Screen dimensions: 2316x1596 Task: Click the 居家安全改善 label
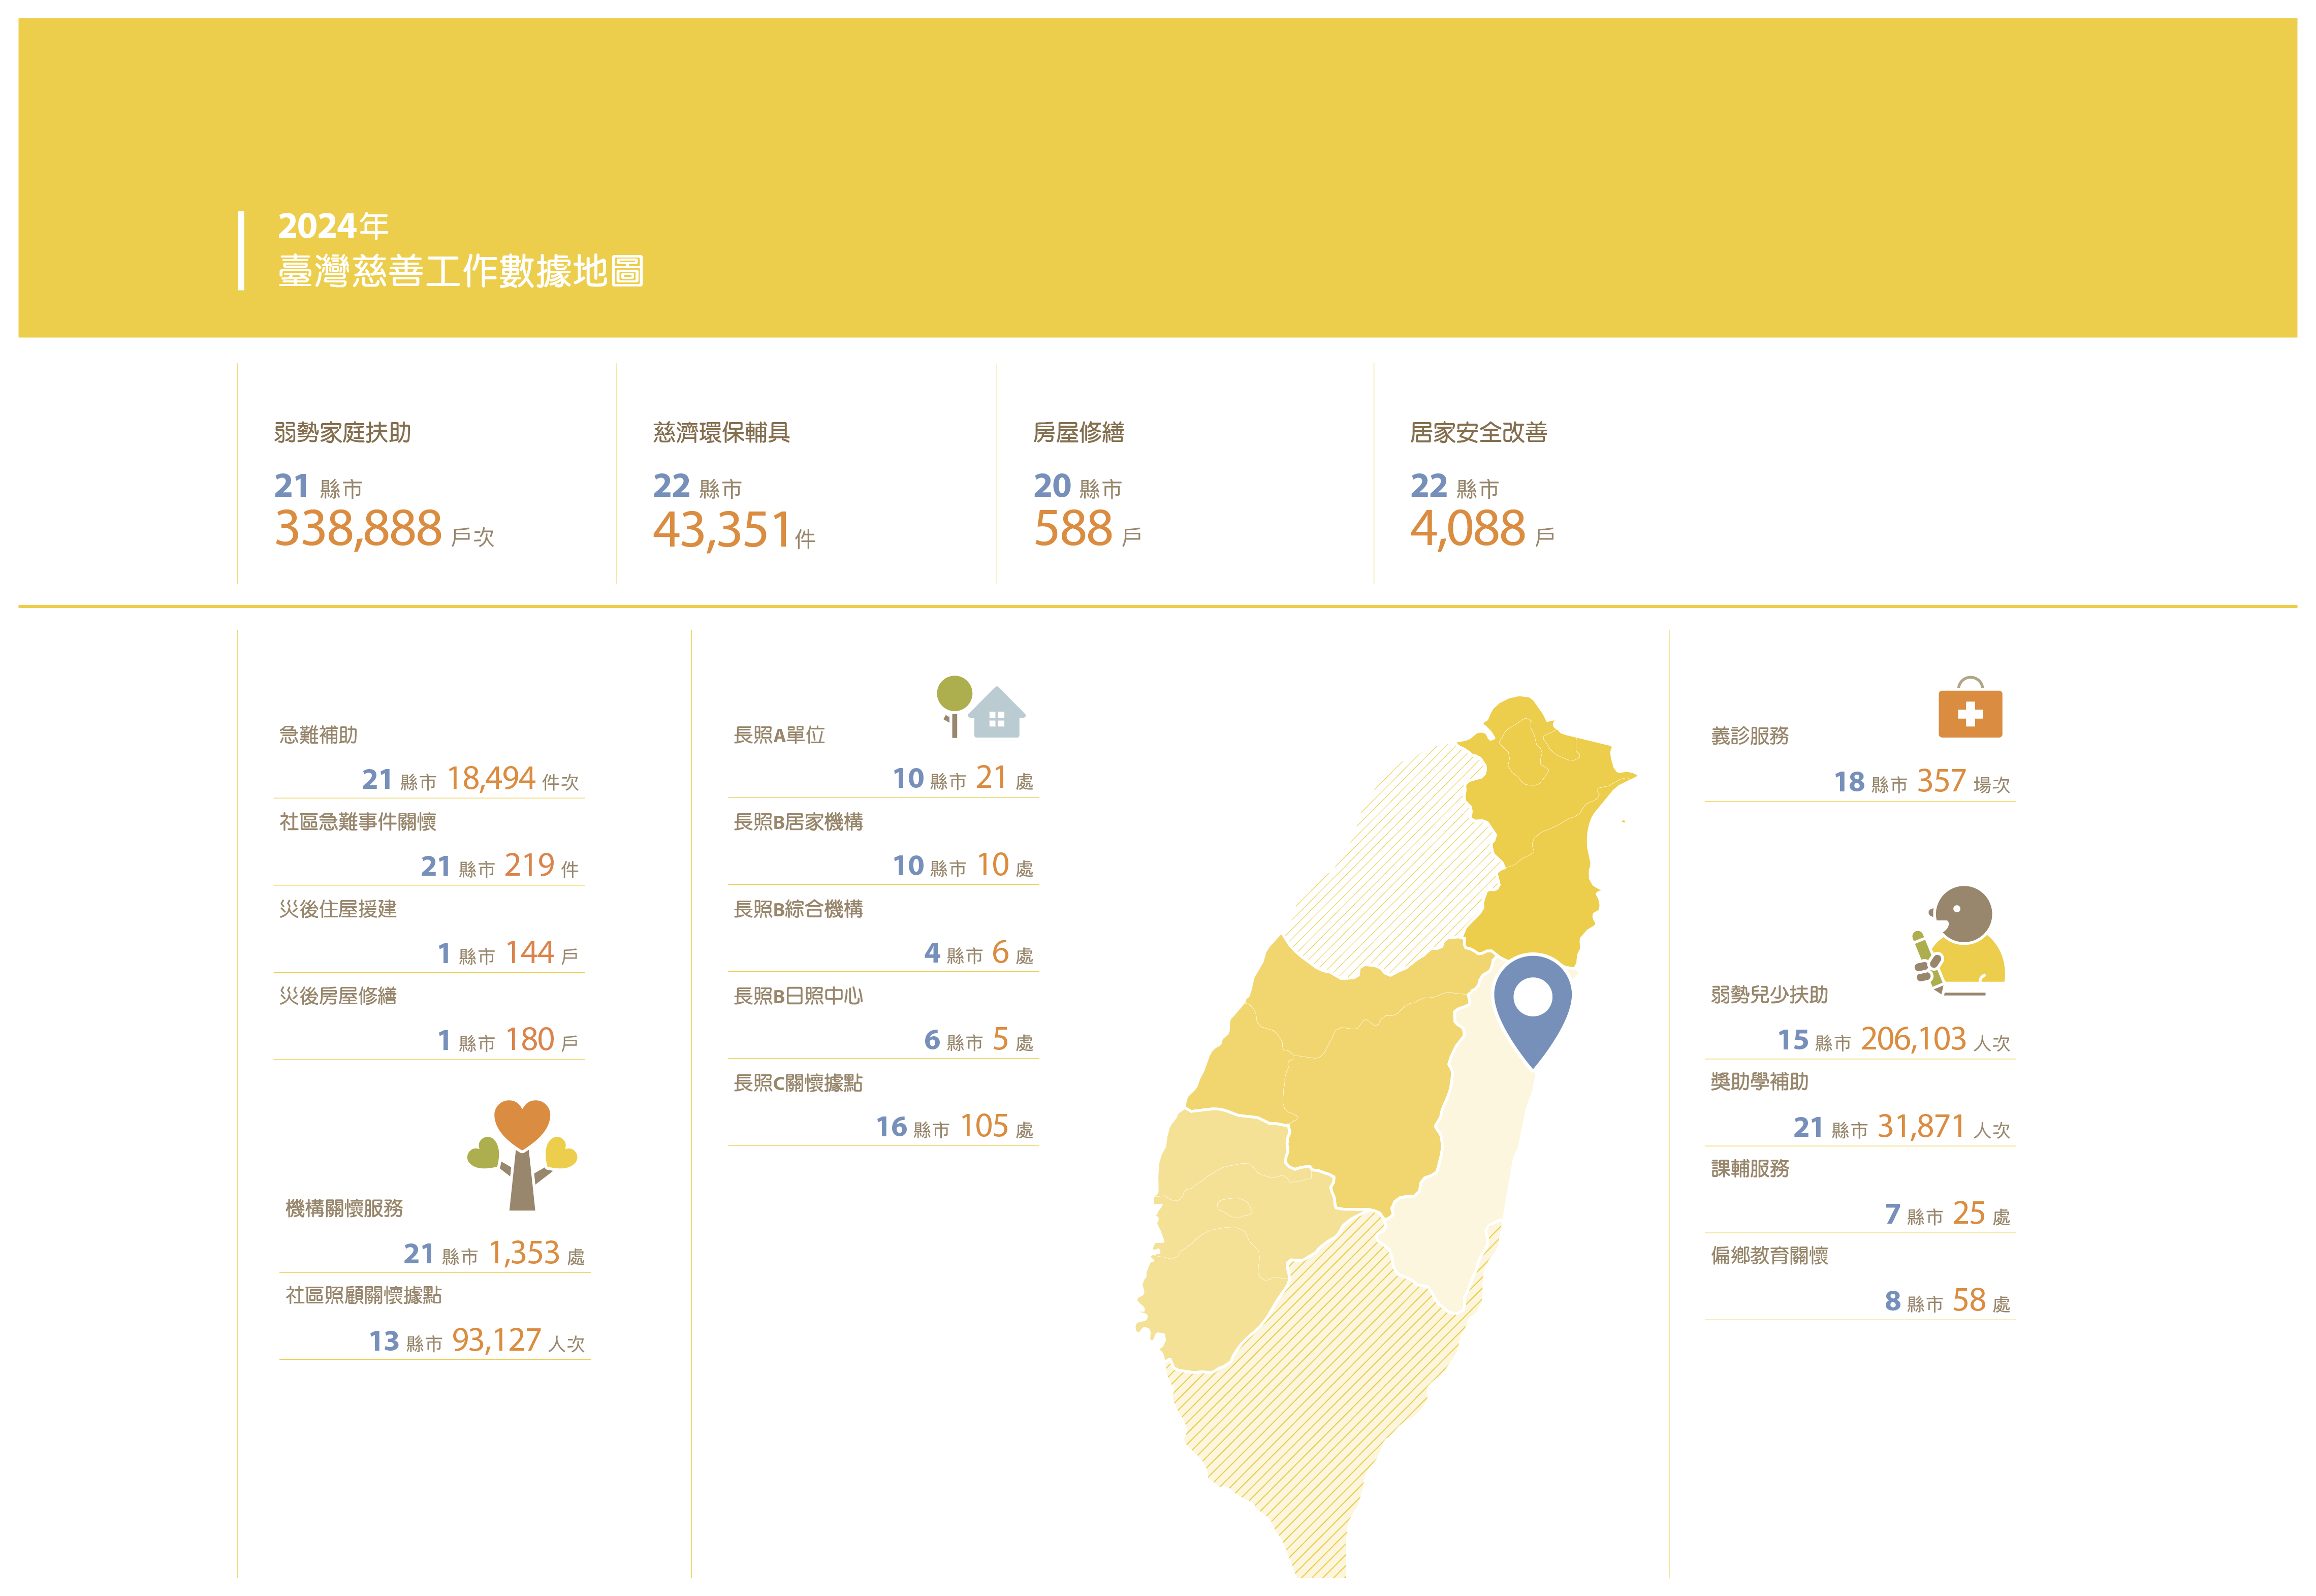point(1479,432)
